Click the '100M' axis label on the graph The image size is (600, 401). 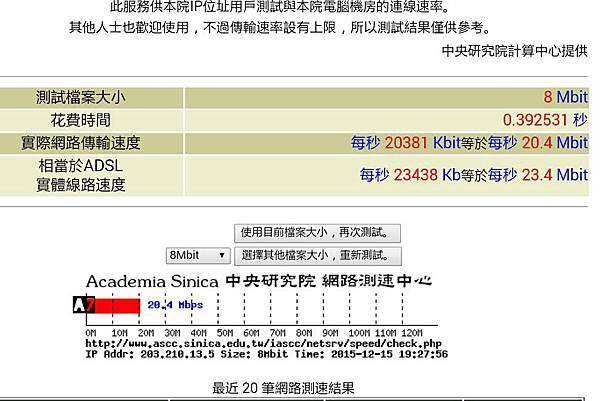tap(359, 333)
